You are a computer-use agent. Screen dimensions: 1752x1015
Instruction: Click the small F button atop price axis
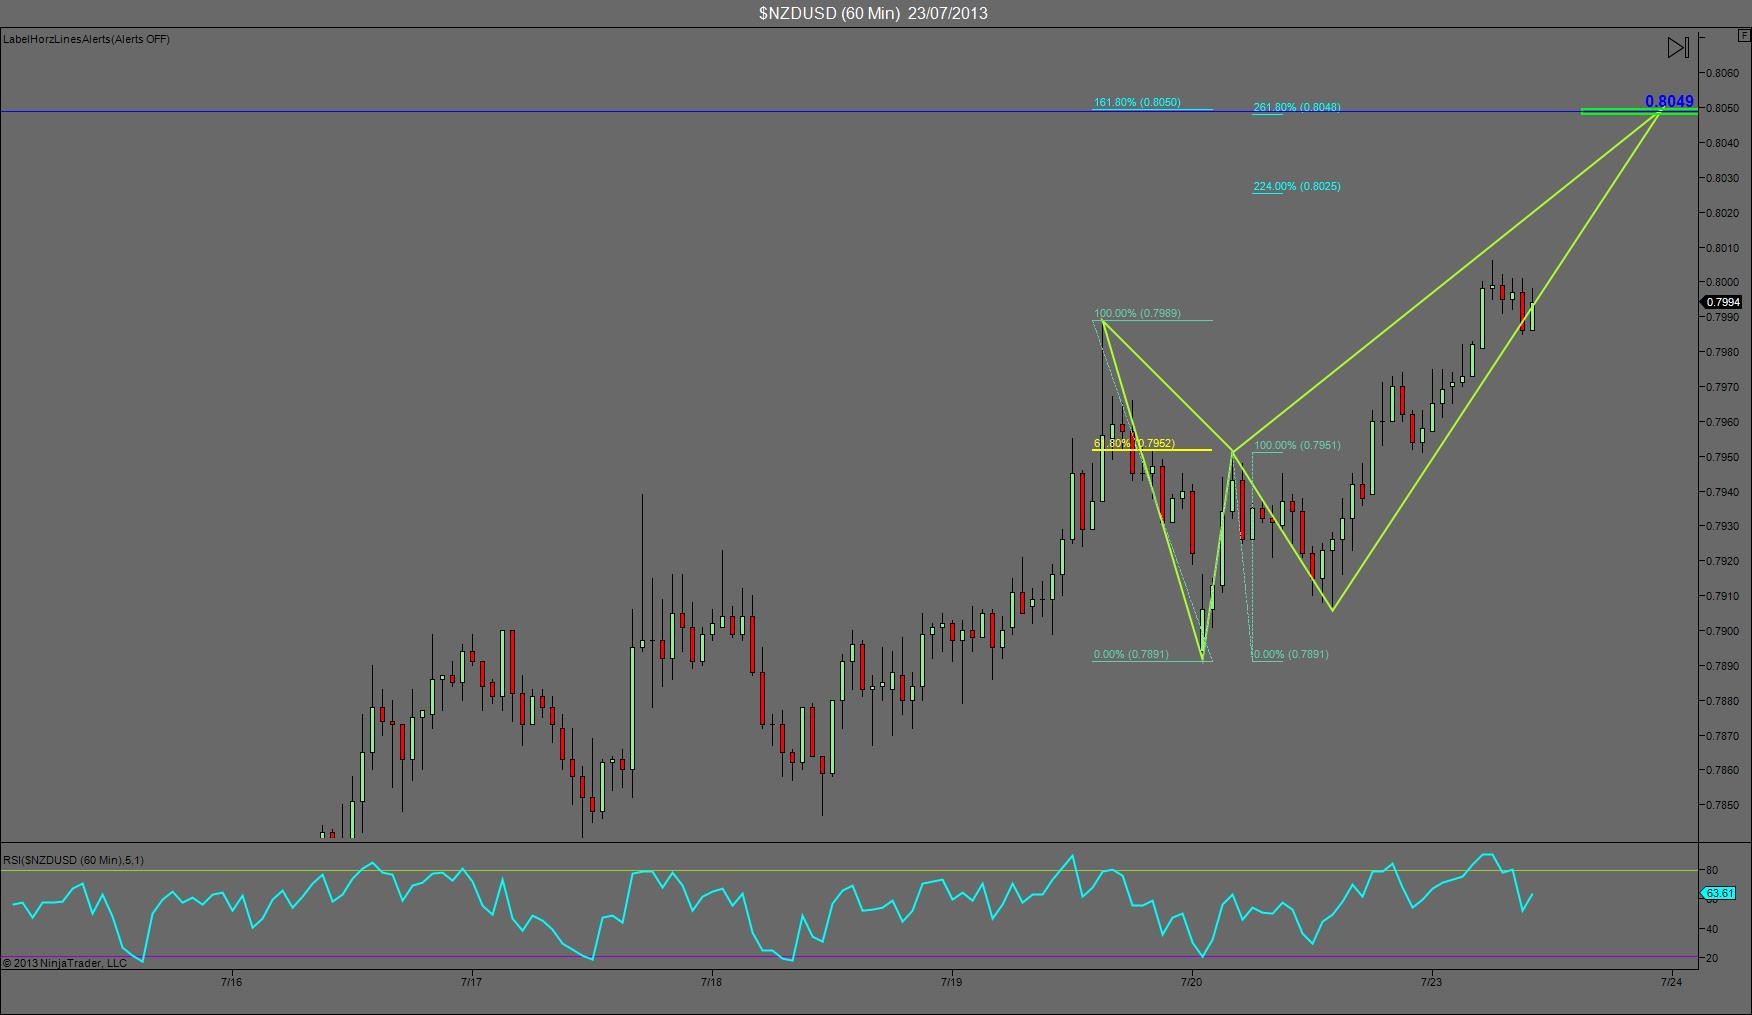click(x=1745, y=35)
